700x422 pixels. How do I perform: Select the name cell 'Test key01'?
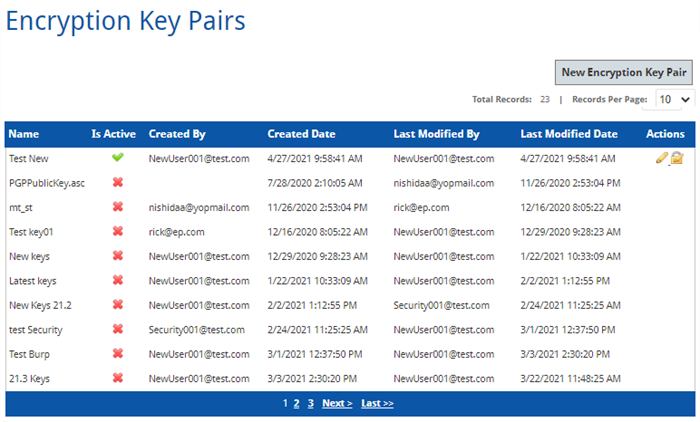point(31,232)
